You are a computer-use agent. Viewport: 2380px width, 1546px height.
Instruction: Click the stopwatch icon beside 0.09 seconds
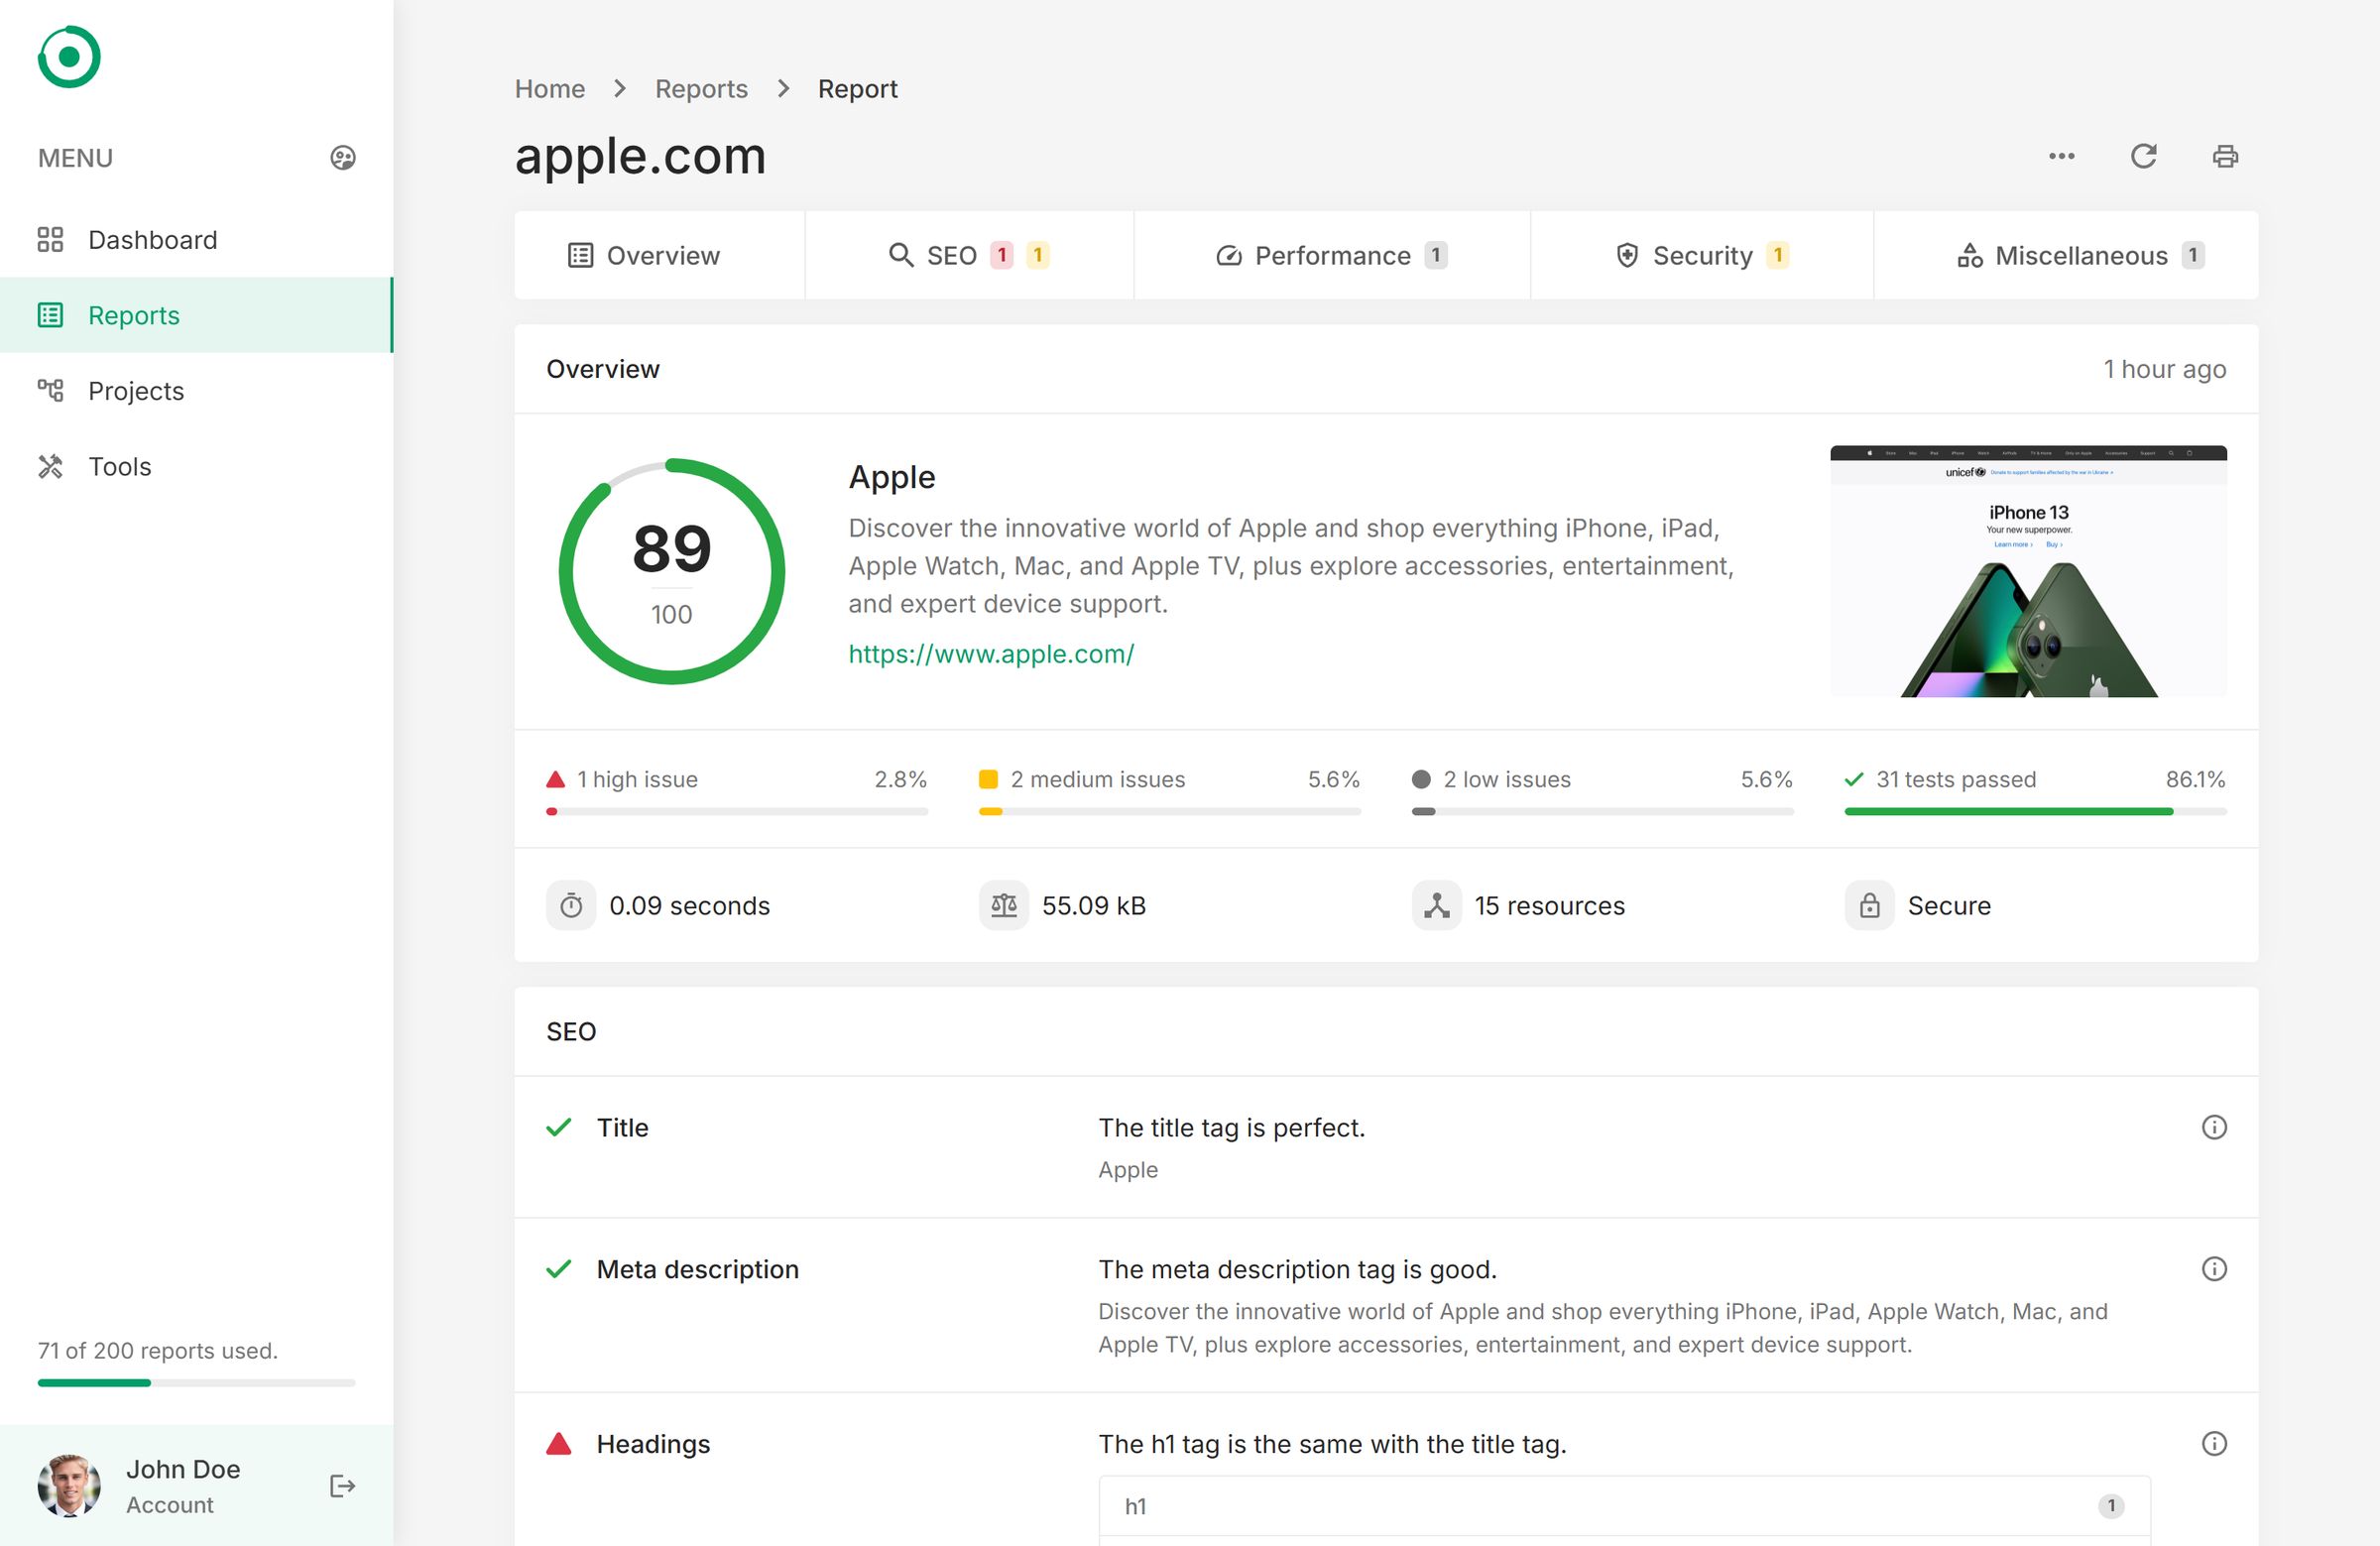point(570,905)
